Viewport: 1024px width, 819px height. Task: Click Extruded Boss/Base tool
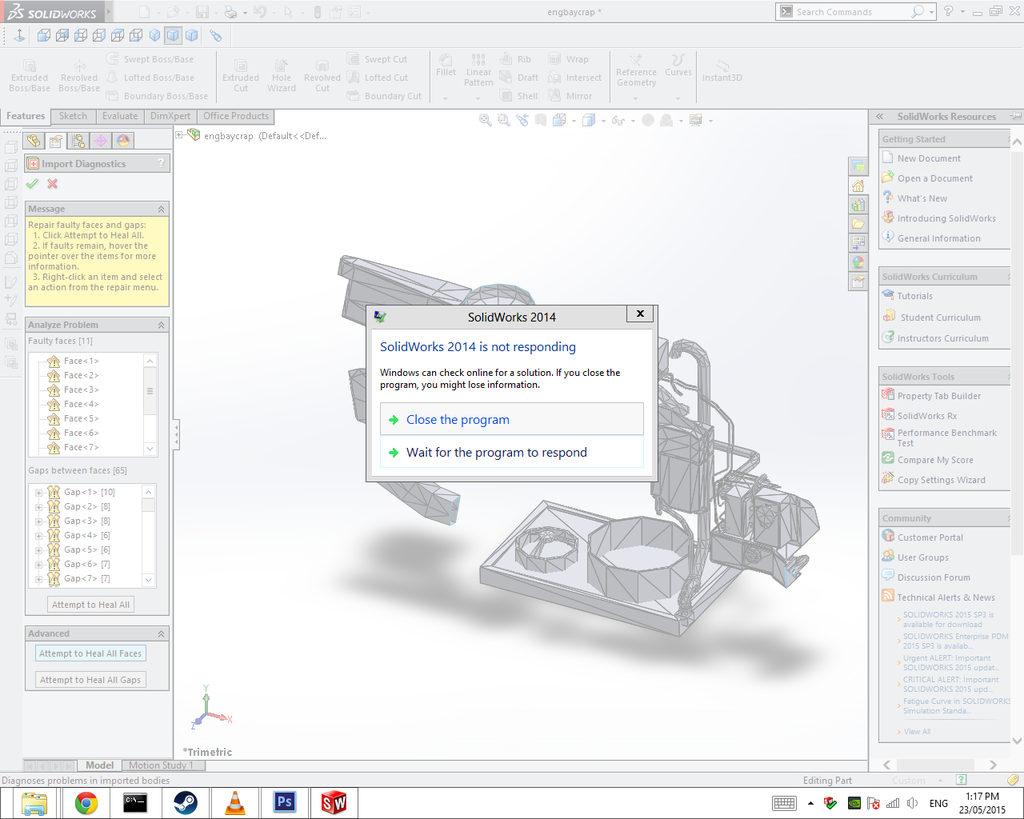coord(29,76)
